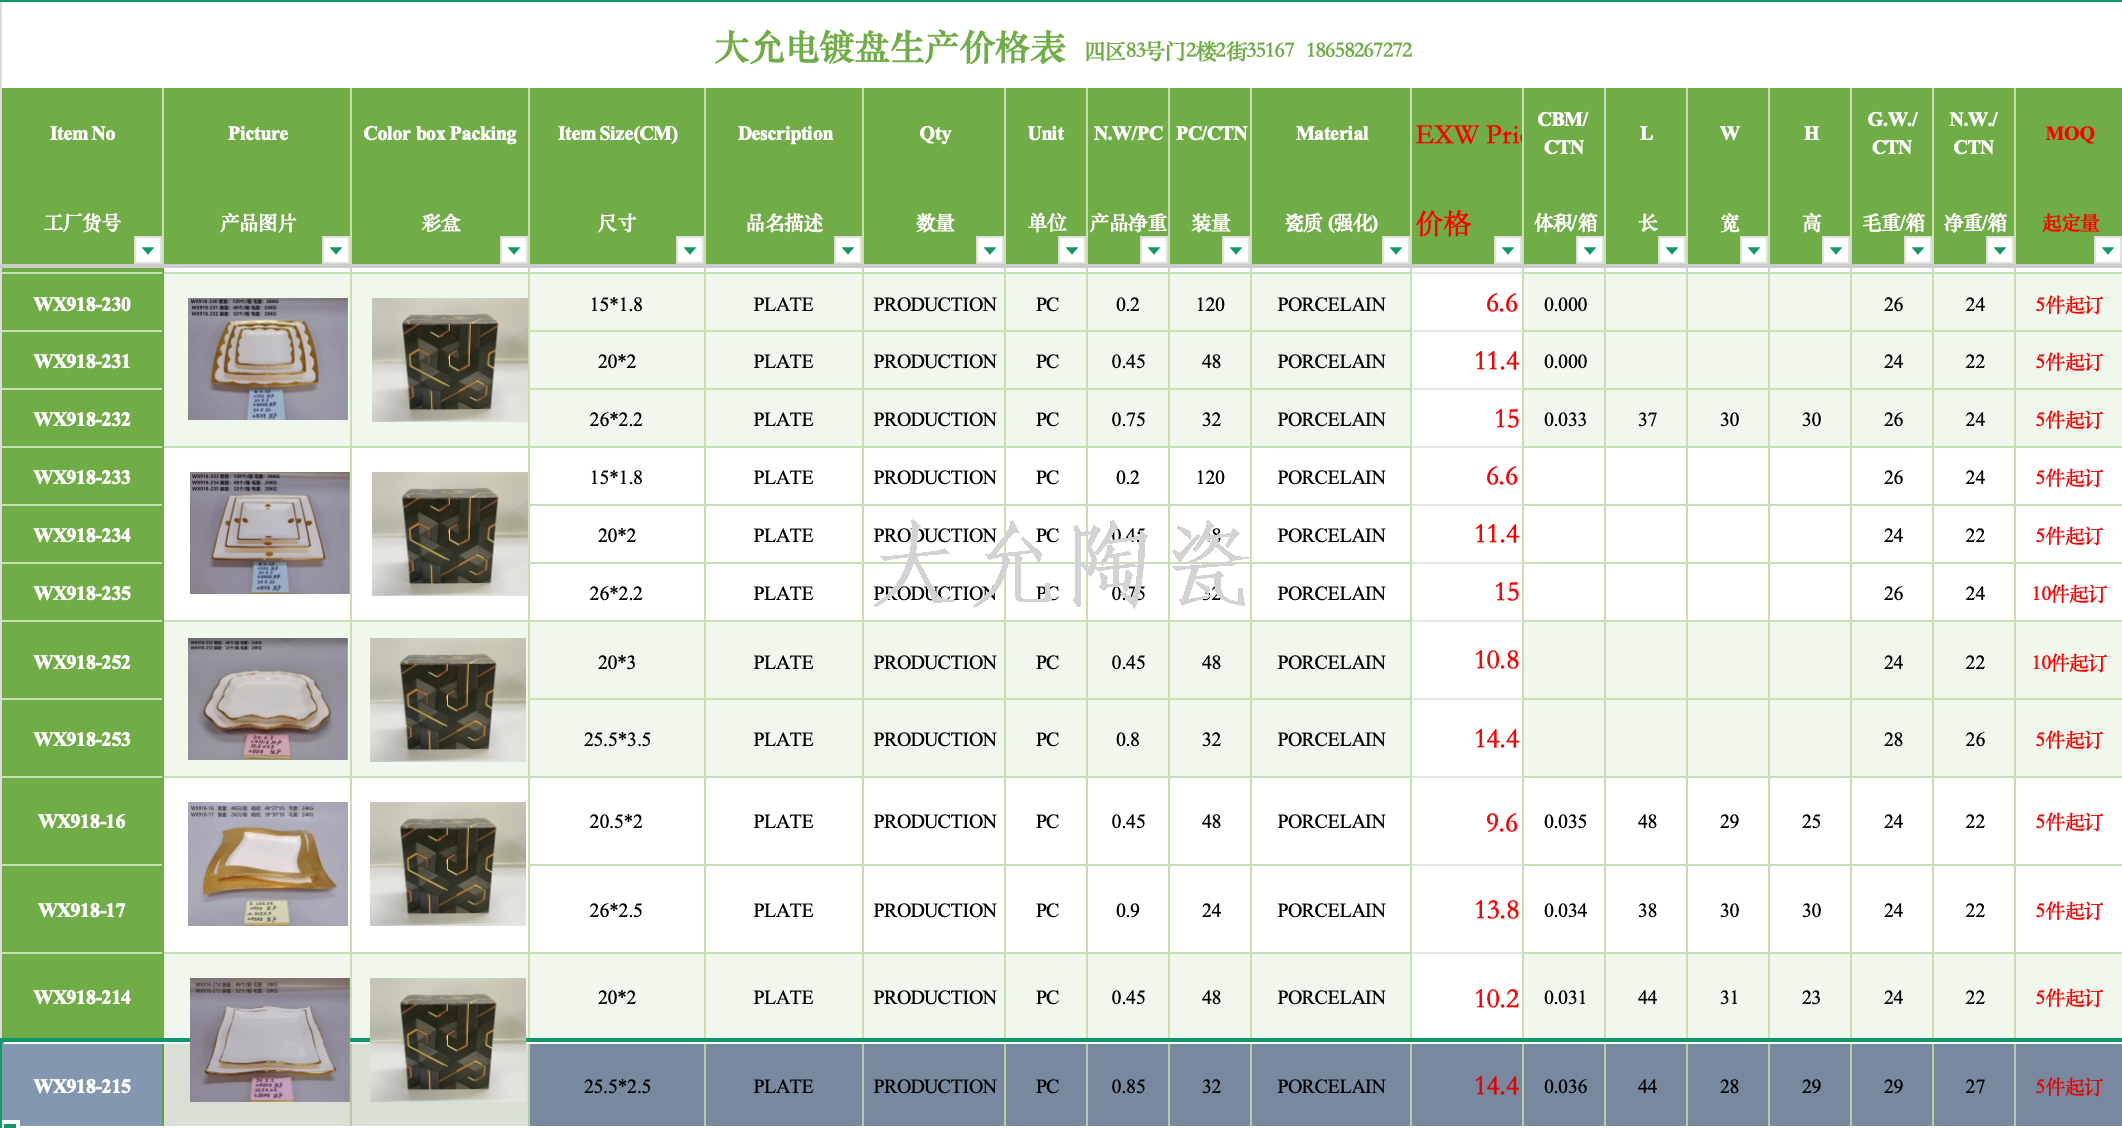The image size is (2122, 1128).
Task: Select the color box image beside WX918-233
Action: pos(449,533)
